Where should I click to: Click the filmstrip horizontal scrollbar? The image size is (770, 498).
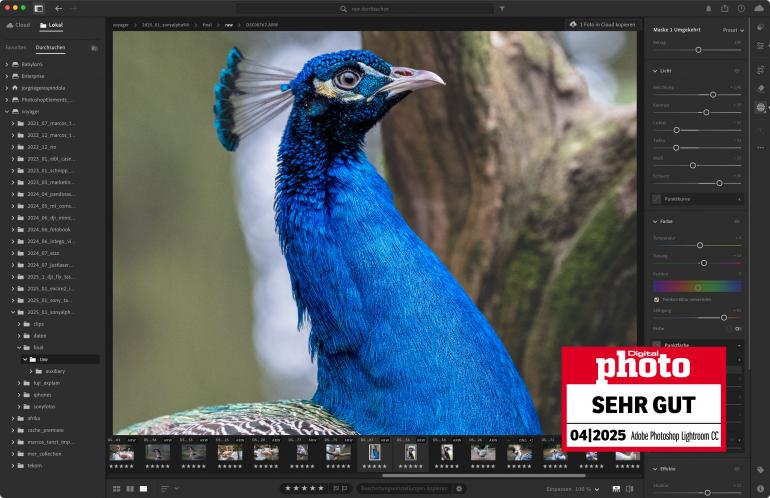point(484,475)
